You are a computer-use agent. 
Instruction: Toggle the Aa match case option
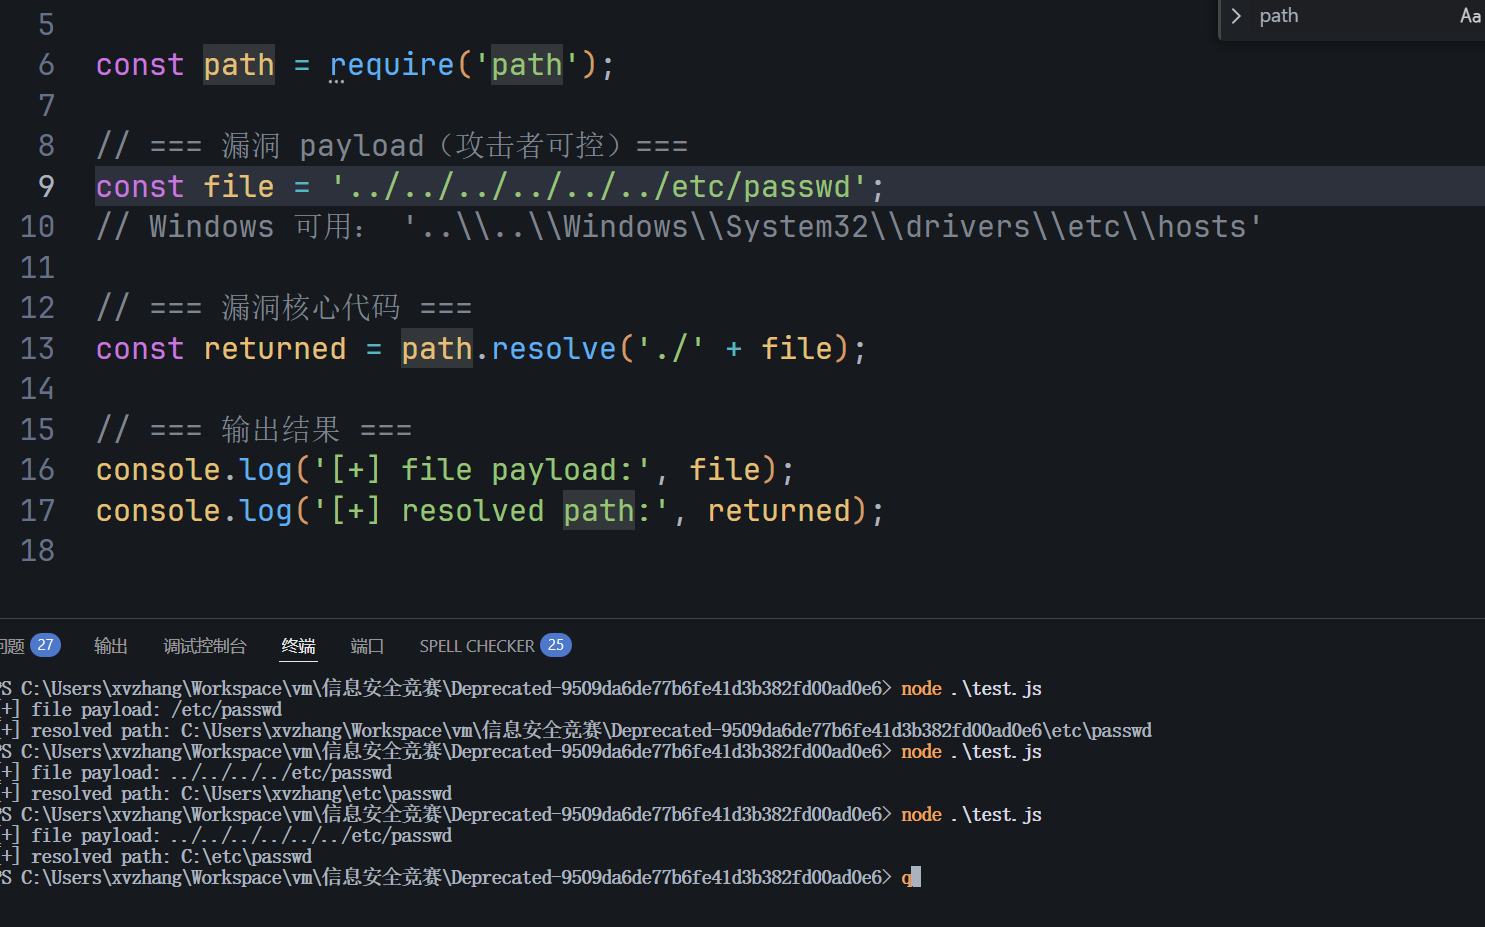coord(1470,16)
